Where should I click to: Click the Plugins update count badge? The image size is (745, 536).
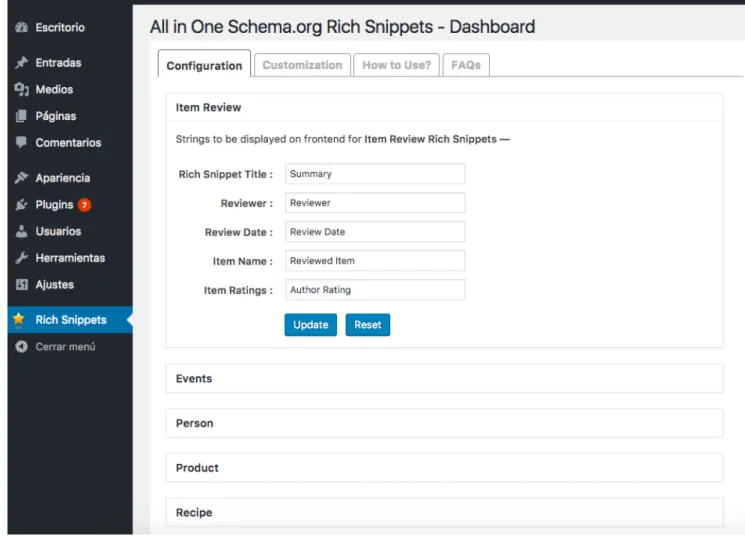[85, 205]
